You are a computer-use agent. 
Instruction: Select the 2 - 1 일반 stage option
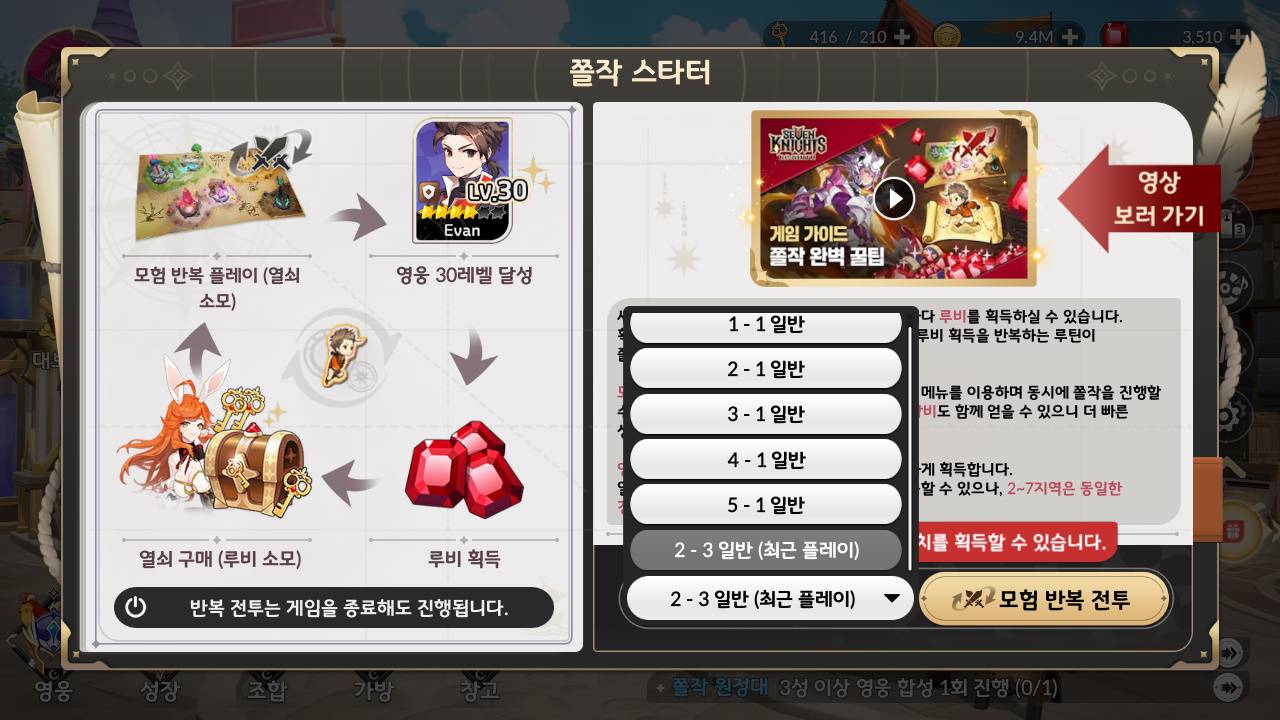(766, 369)
